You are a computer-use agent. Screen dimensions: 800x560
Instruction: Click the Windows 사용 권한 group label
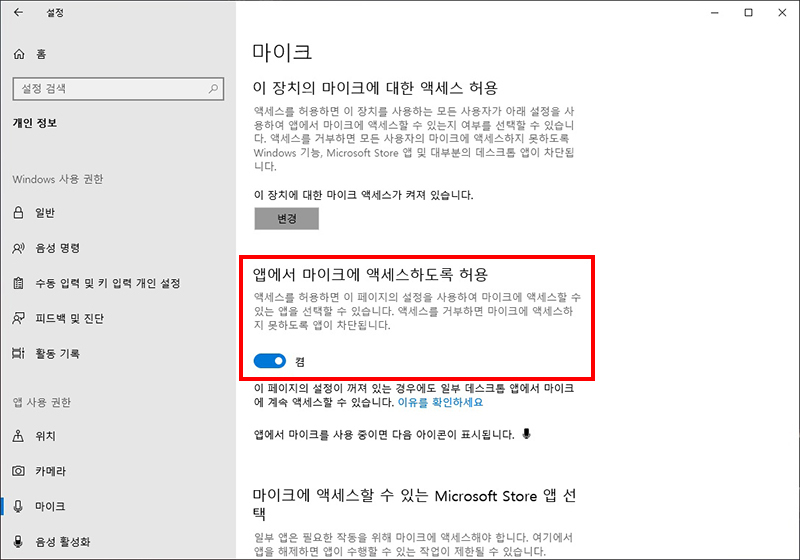point(58,179)
